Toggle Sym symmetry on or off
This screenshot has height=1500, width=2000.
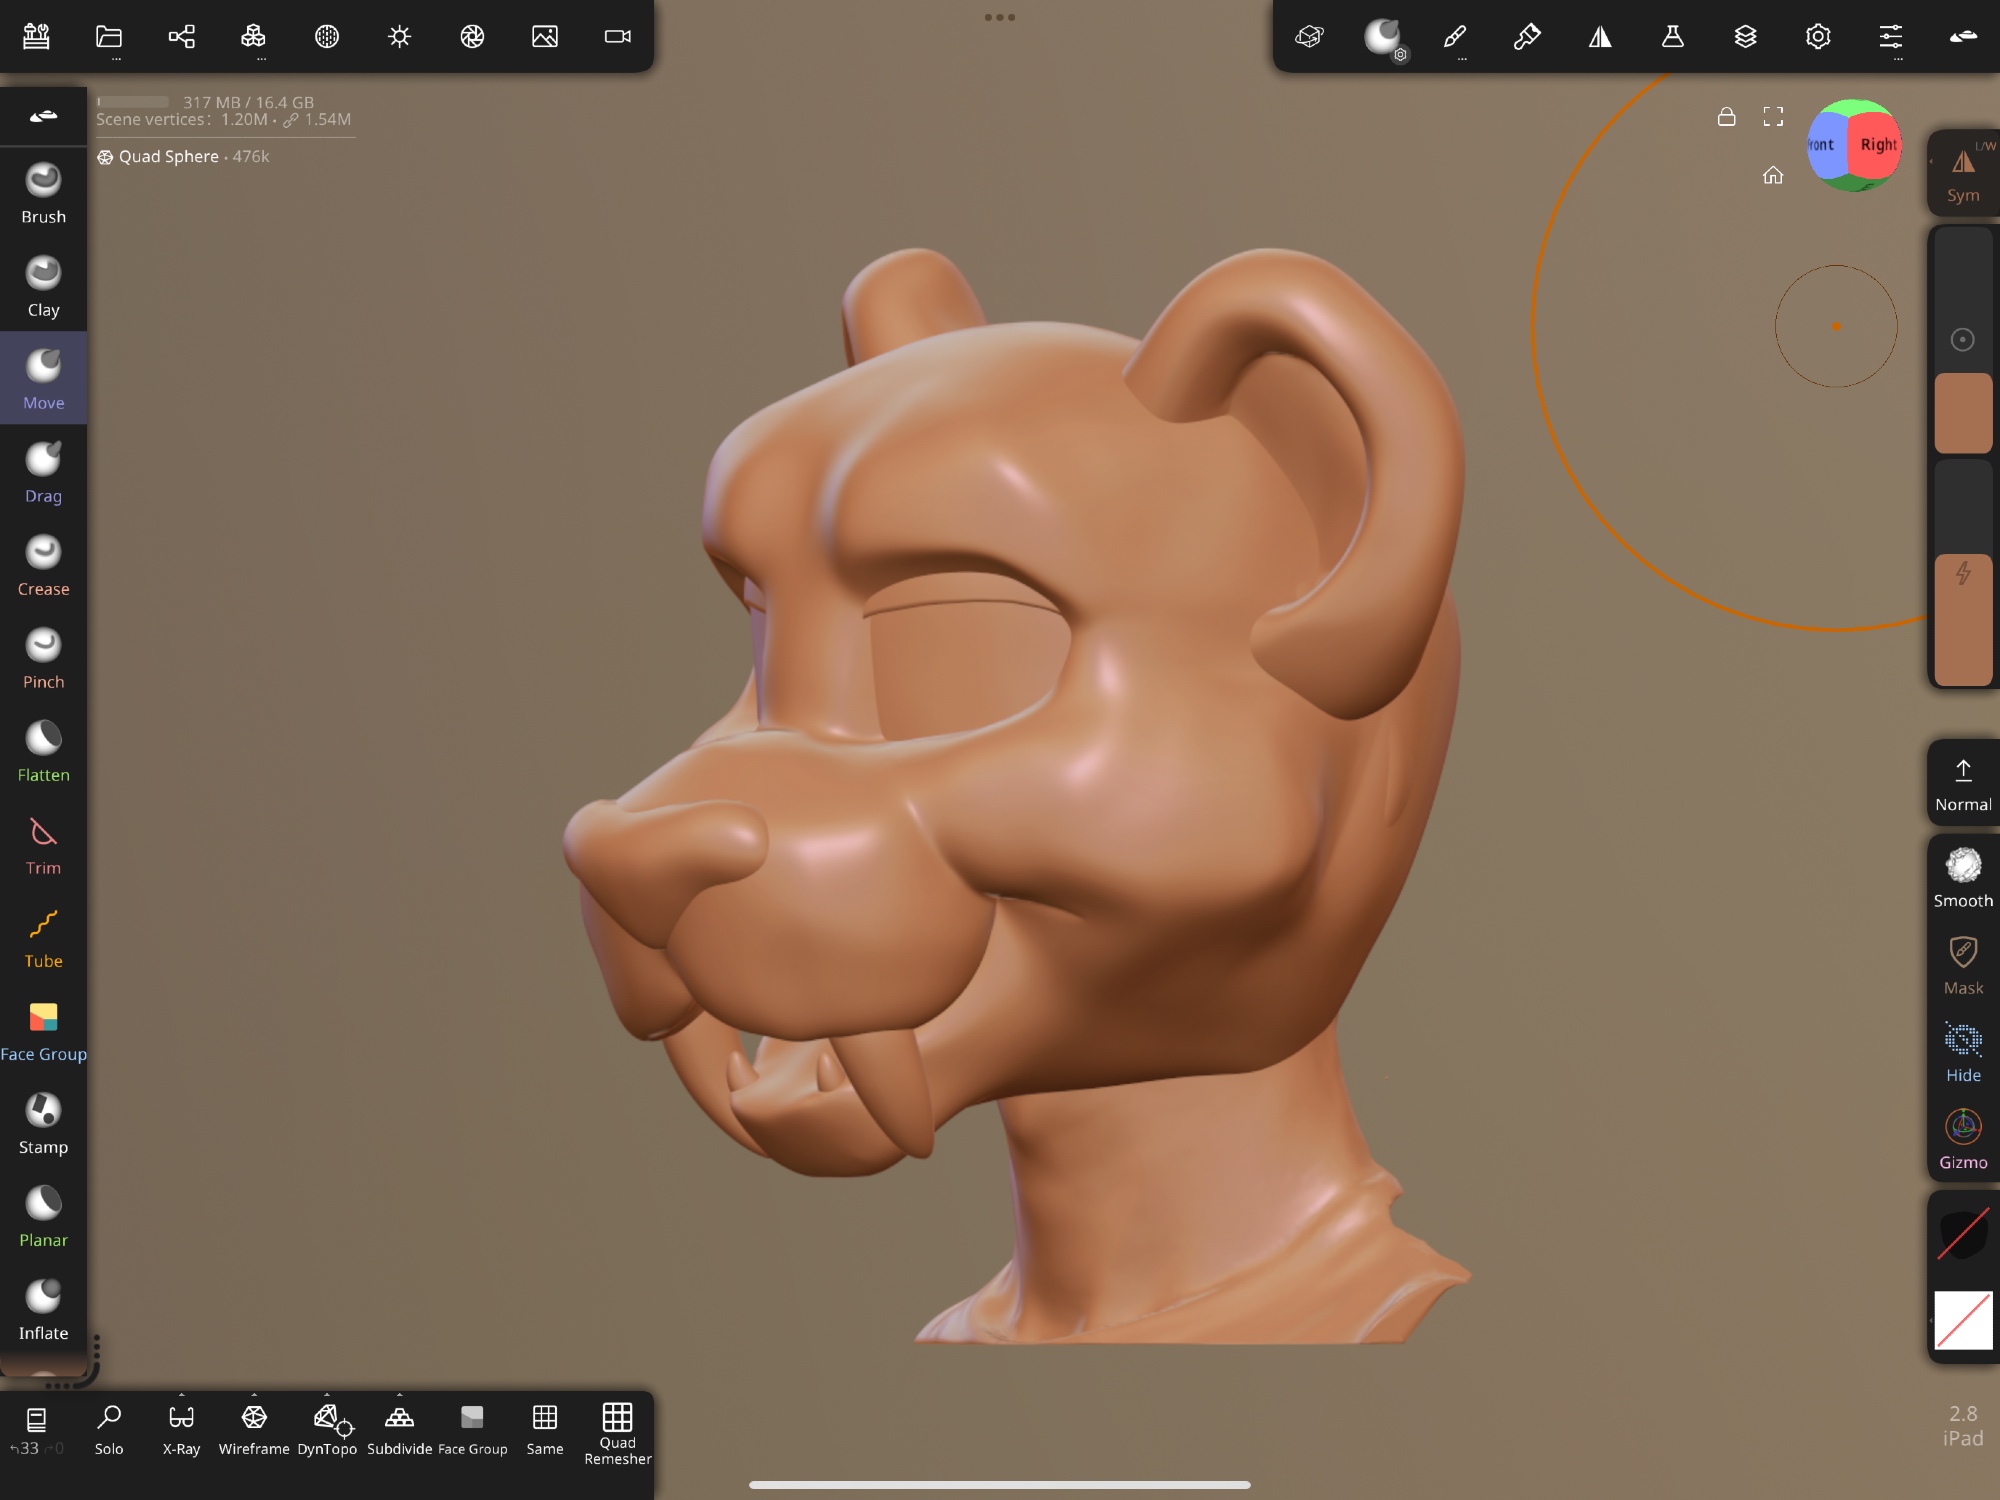[x=1962, y=172]
